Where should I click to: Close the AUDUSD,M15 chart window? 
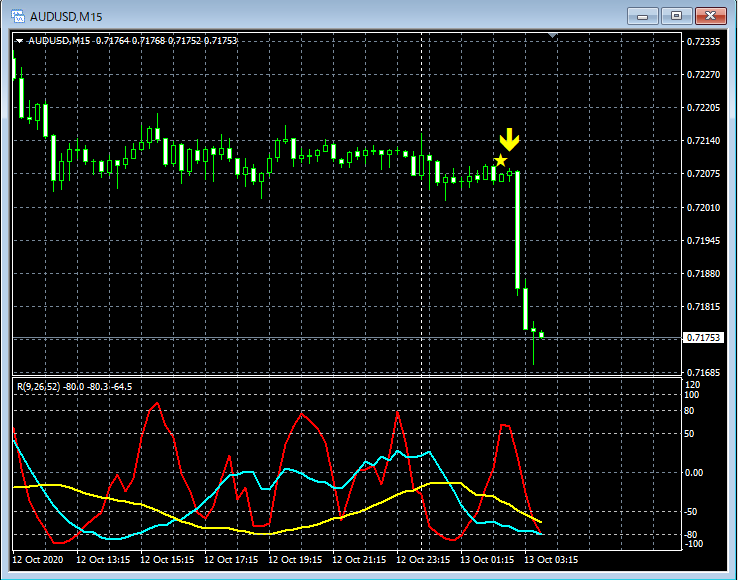710,16
